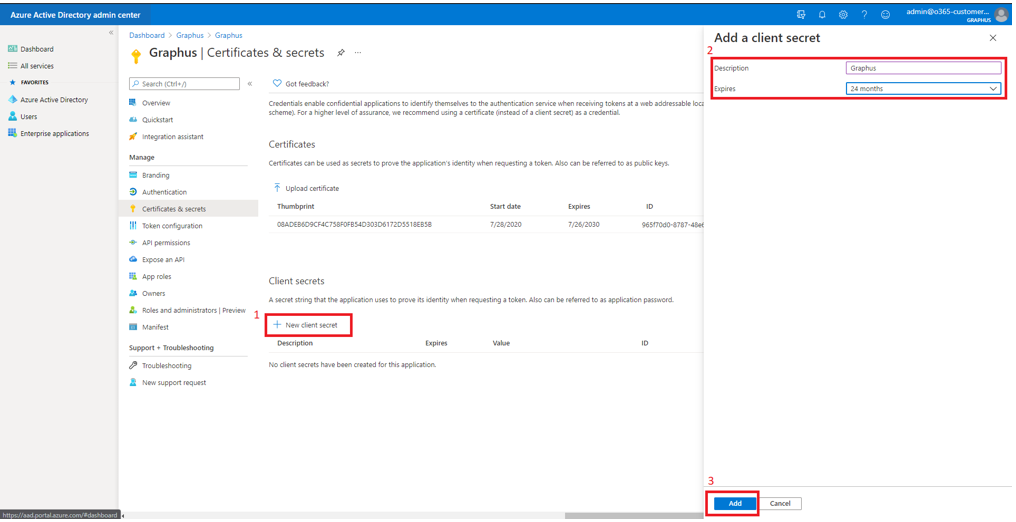The width and height of the screenshot is (1016, 522).
Task: Click the Dashboard breadcrumb link
Action: 145,35
